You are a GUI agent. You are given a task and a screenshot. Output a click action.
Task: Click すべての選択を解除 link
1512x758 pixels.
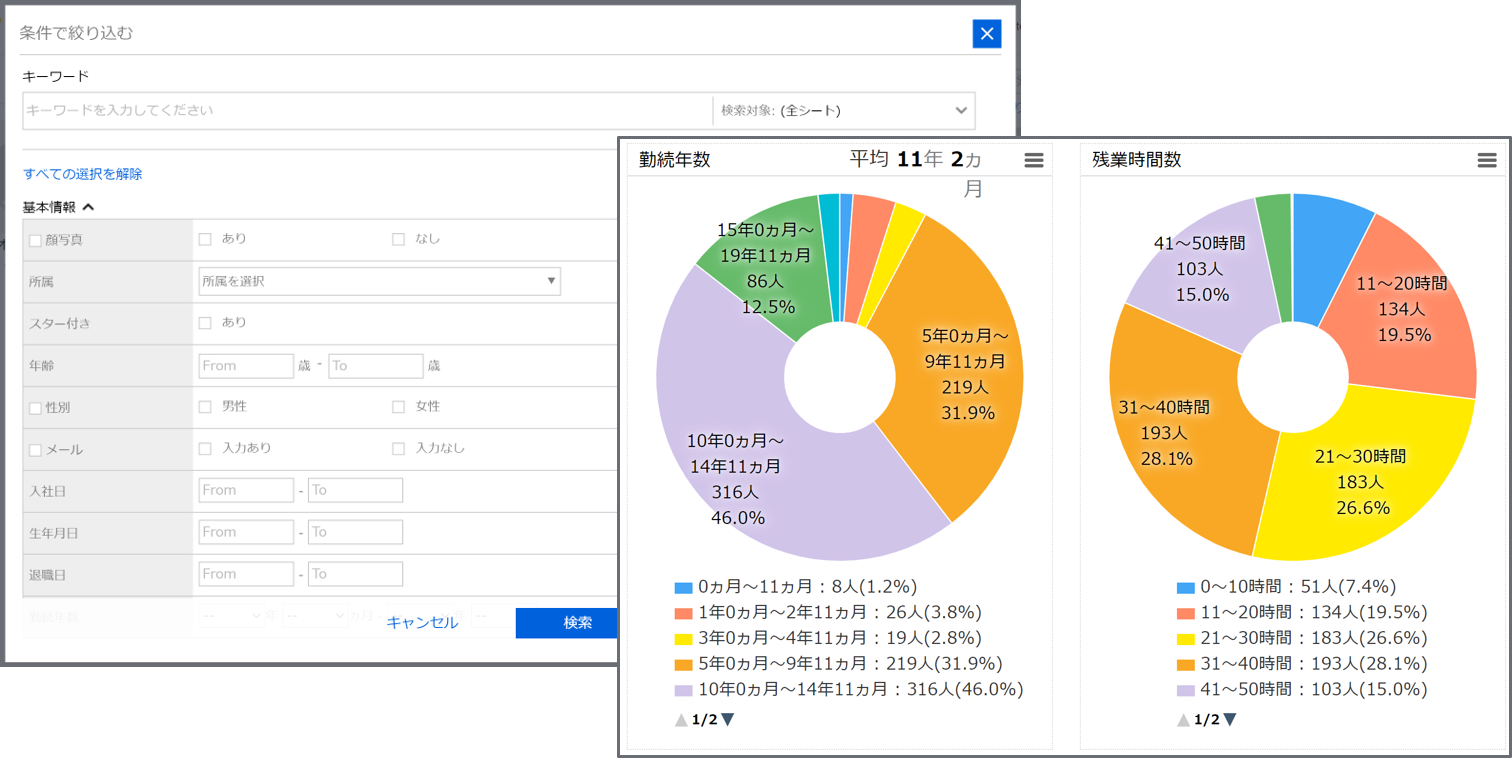click(83, 174)
